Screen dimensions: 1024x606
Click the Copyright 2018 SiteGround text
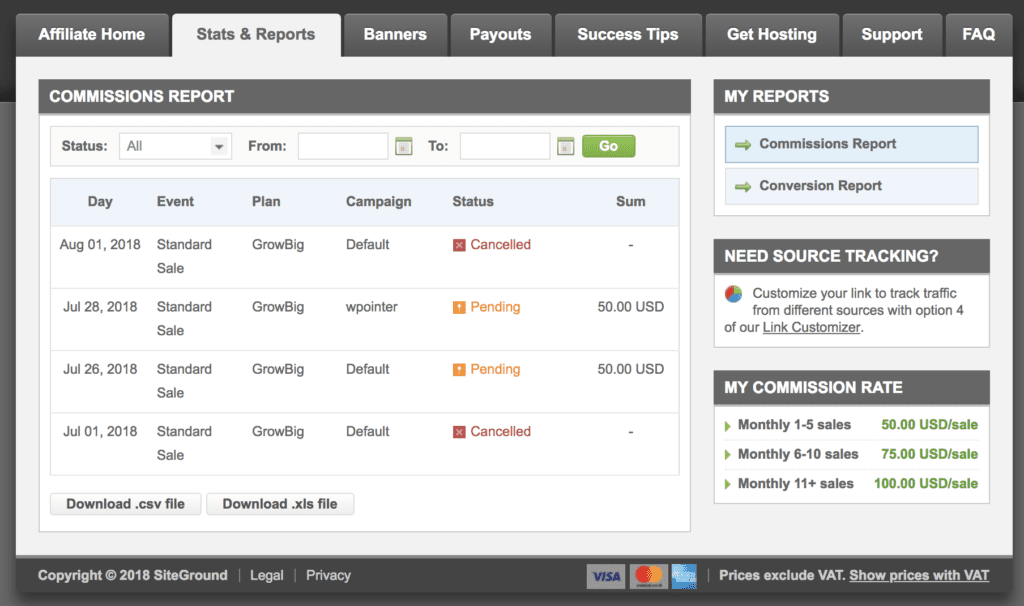click(x=133, y=575)
